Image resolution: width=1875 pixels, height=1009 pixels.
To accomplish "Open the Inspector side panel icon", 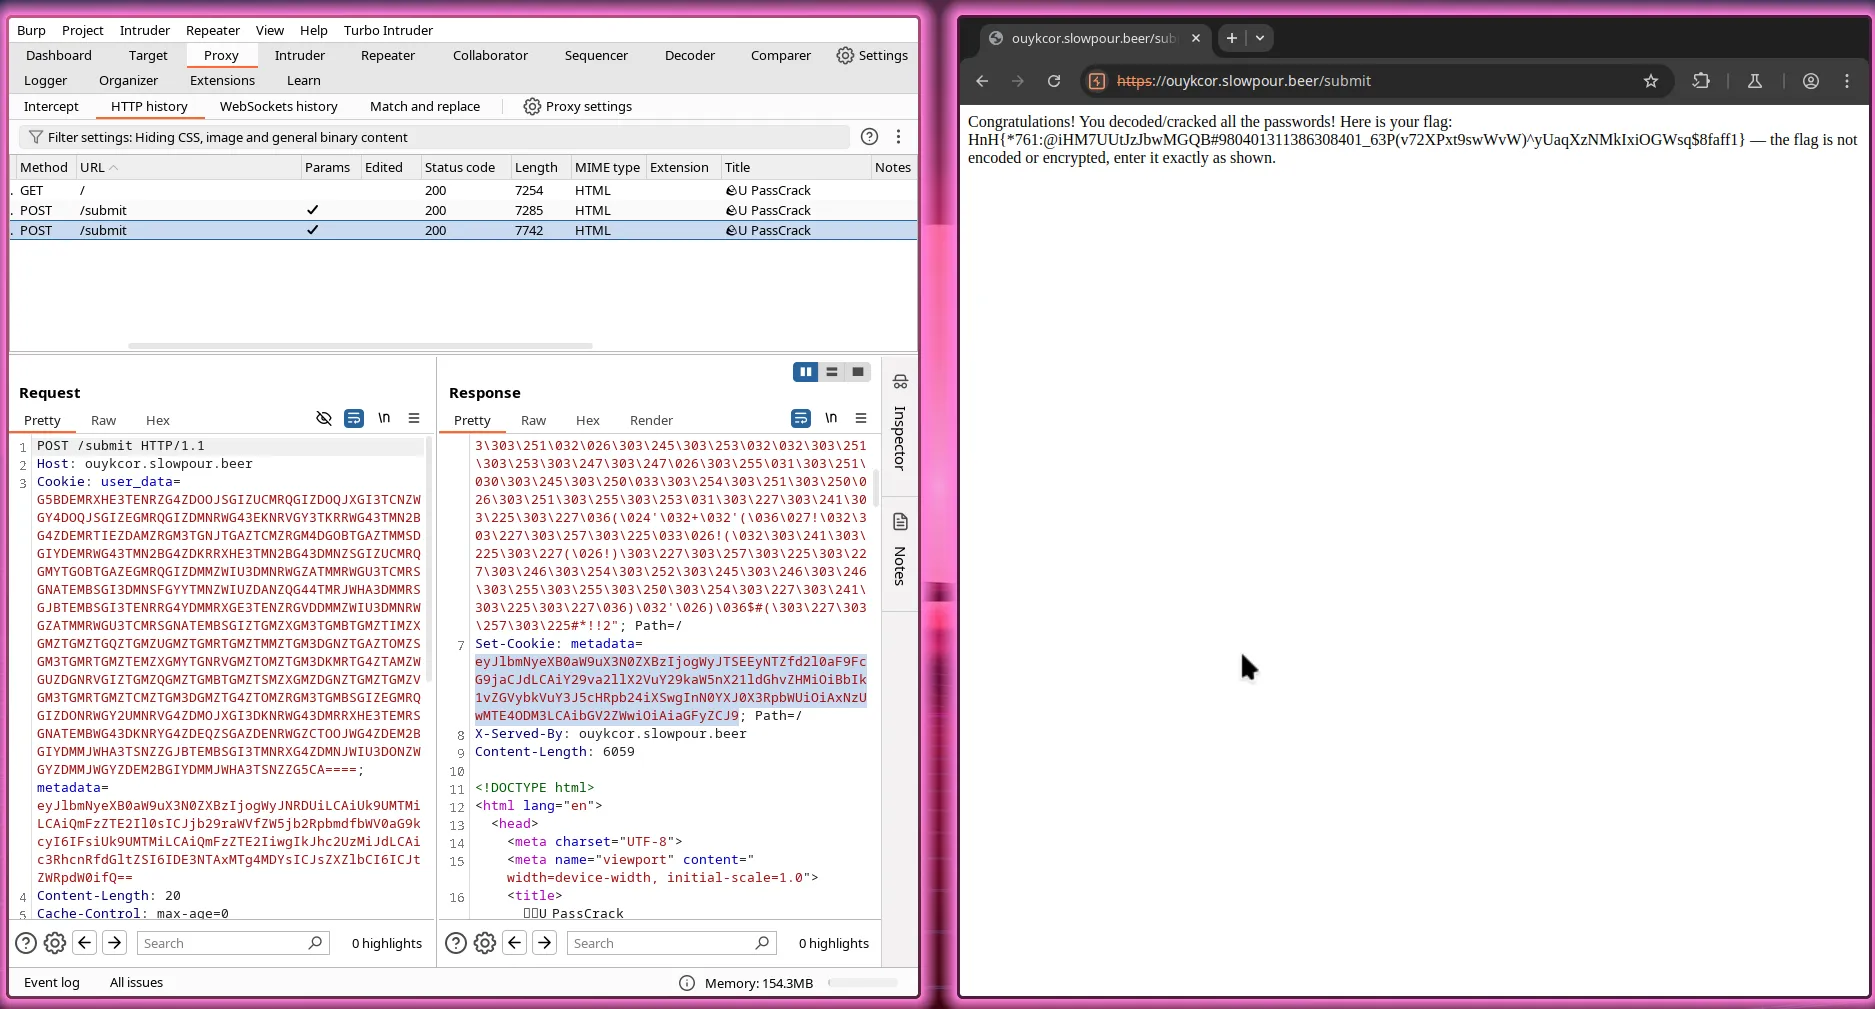I will [900, 382].
